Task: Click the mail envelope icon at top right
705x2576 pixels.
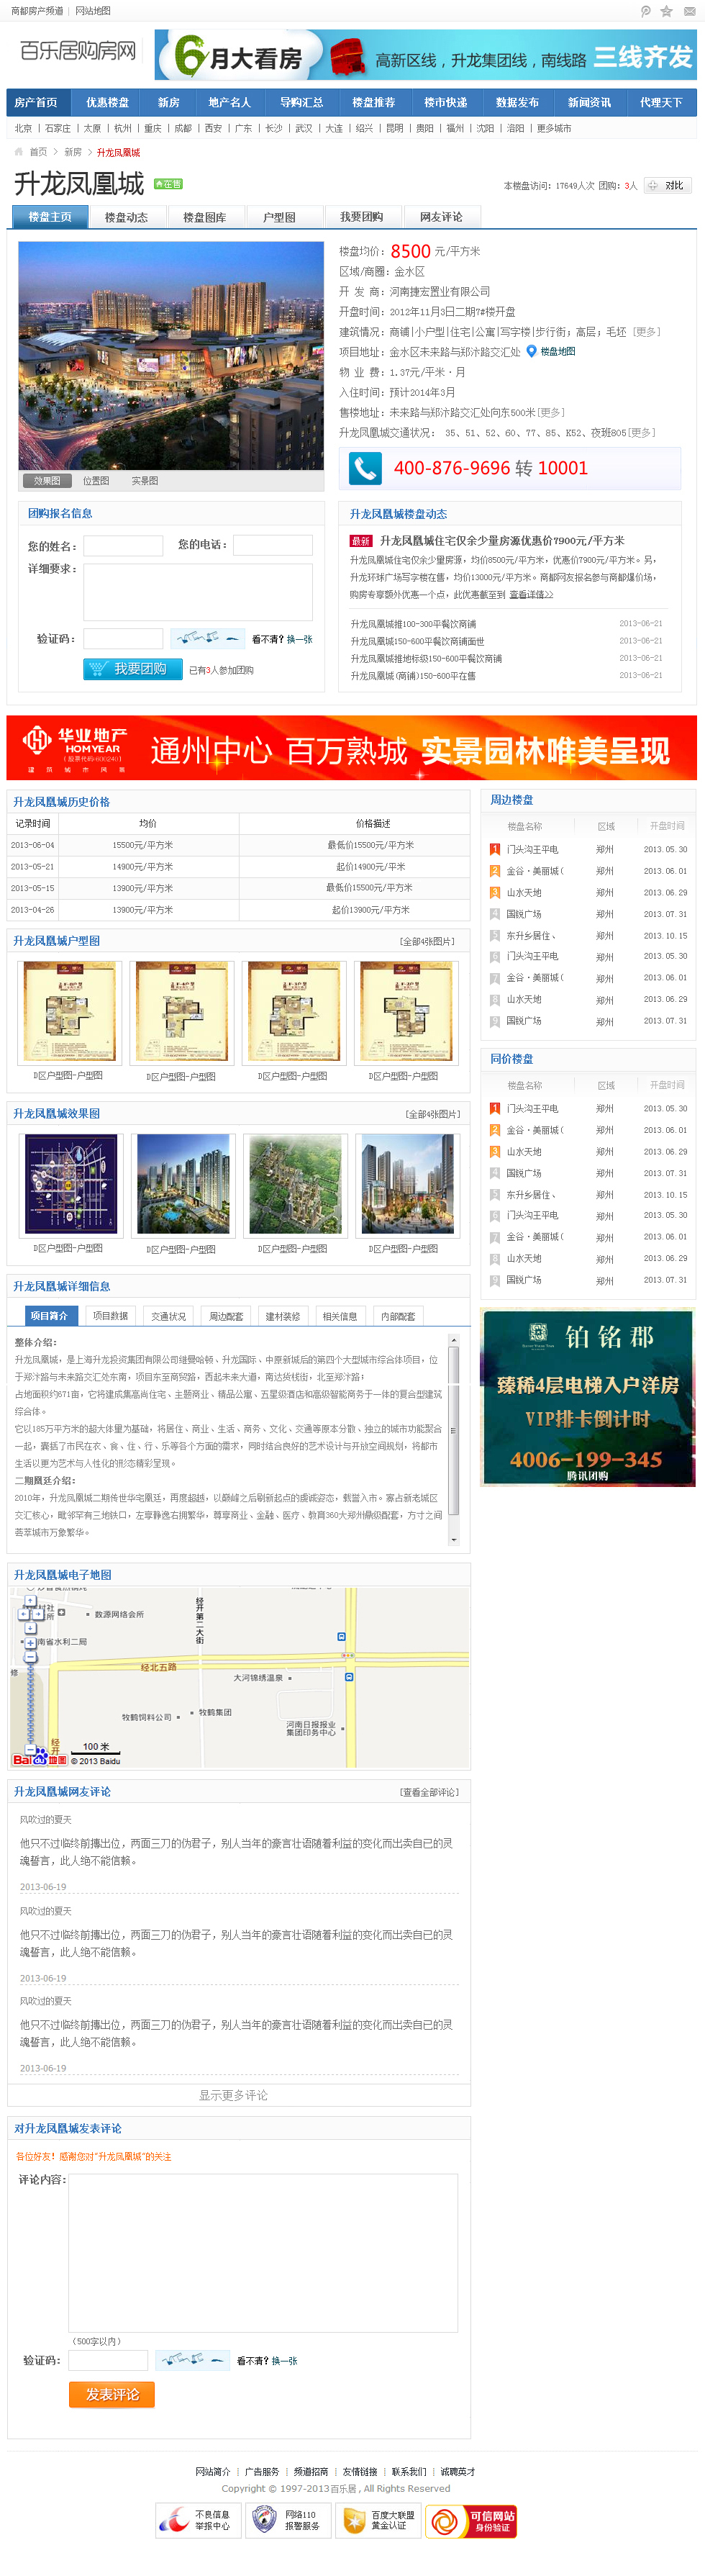Action: (x=689, y=11)
